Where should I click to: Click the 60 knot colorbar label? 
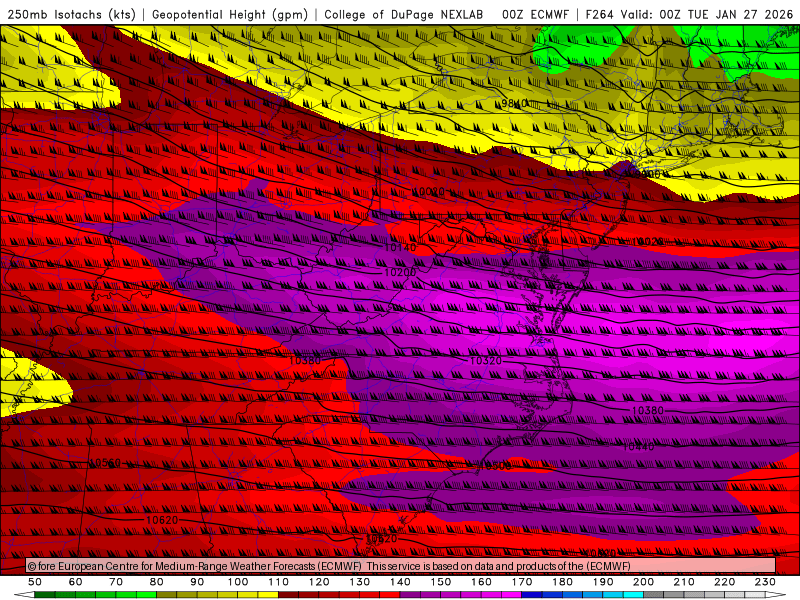tap(76, 582)
